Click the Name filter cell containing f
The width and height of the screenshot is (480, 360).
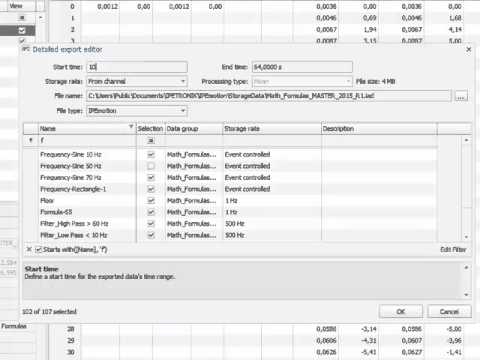(87, 140)
